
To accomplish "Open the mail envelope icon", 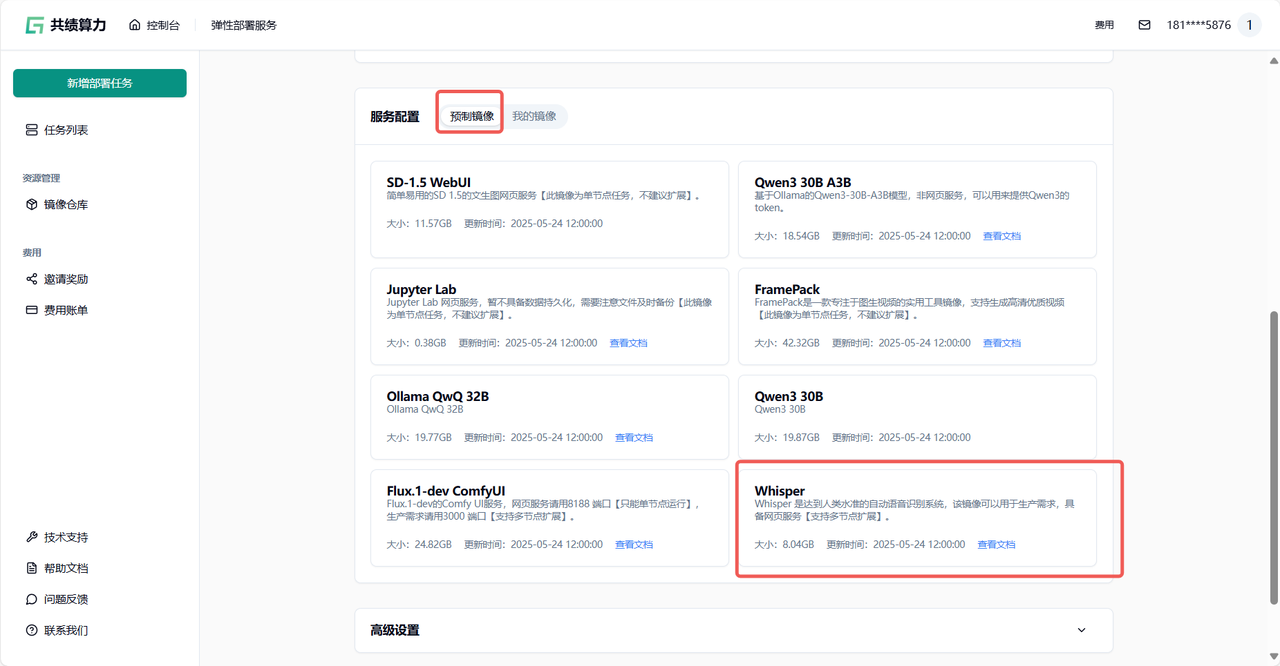I will click(1144, 25).
